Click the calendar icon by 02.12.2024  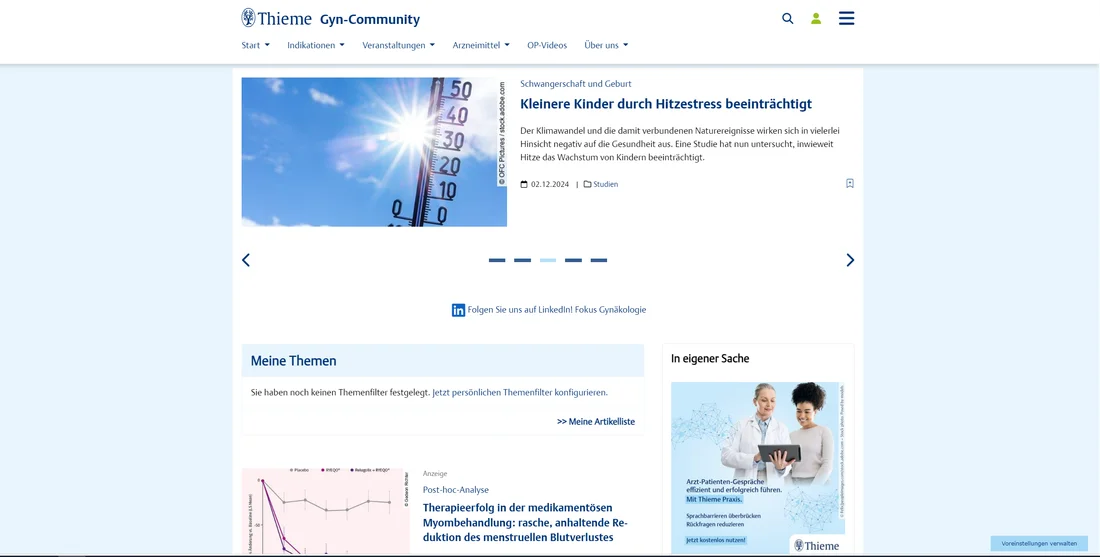click(524, 184)
